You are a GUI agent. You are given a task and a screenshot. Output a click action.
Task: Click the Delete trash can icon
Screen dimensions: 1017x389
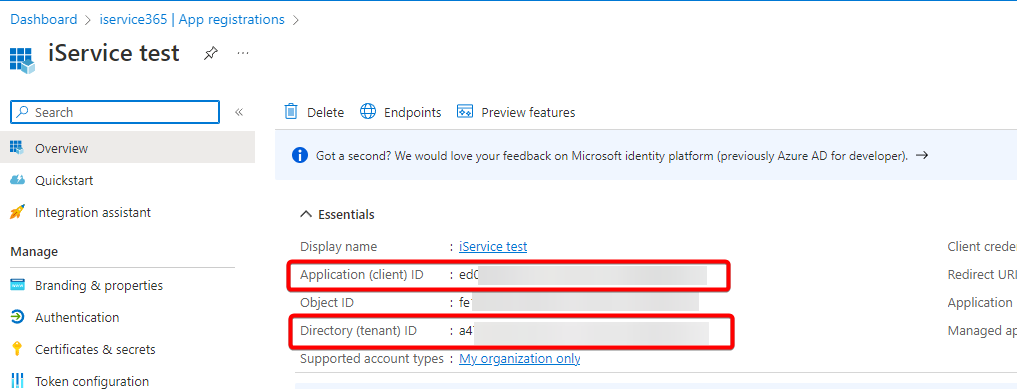point(291,112)
